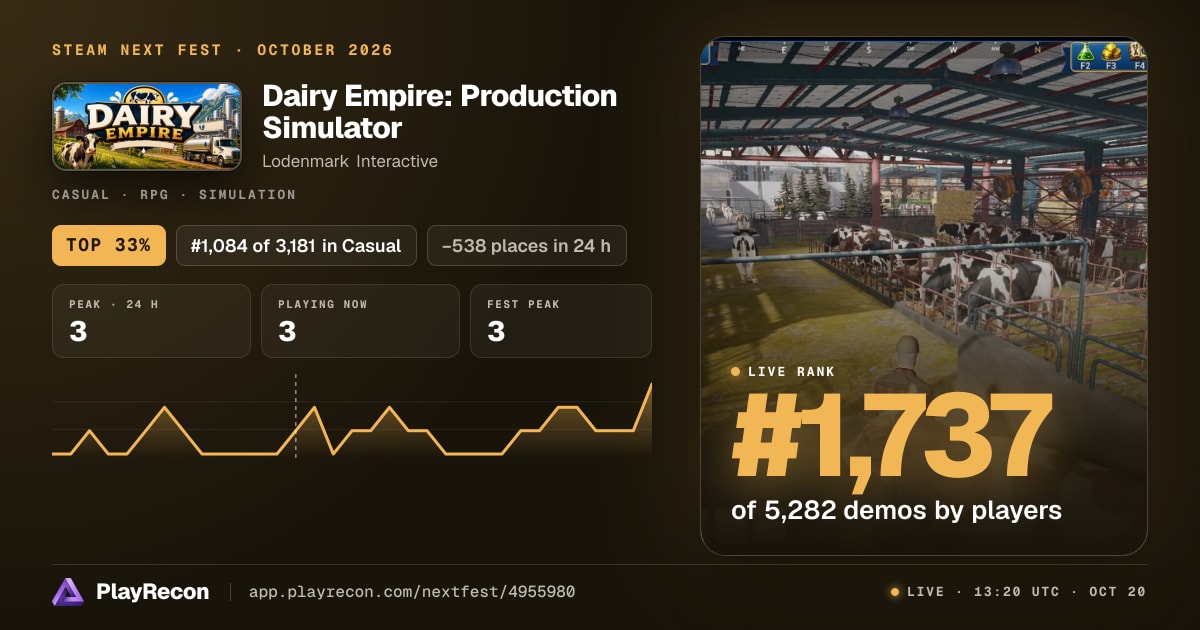Click the PlayRecon wordmark
Image resolution: width=1200 pixels, height=630 pixels.
(153, 592)
